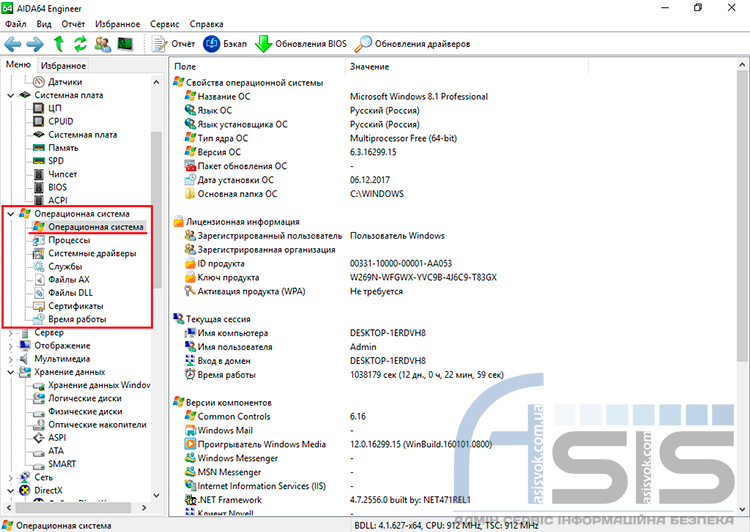
Task: Open the Файл menu
Action: tap(16, 24)
